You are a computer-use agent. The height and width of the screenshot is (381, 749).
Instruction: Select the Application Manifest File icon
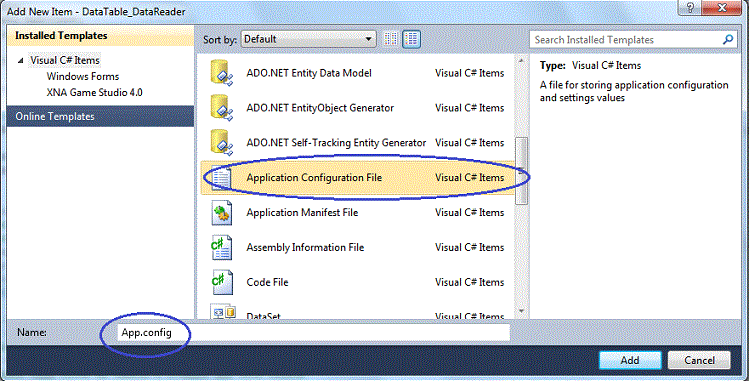click(222, 212)
